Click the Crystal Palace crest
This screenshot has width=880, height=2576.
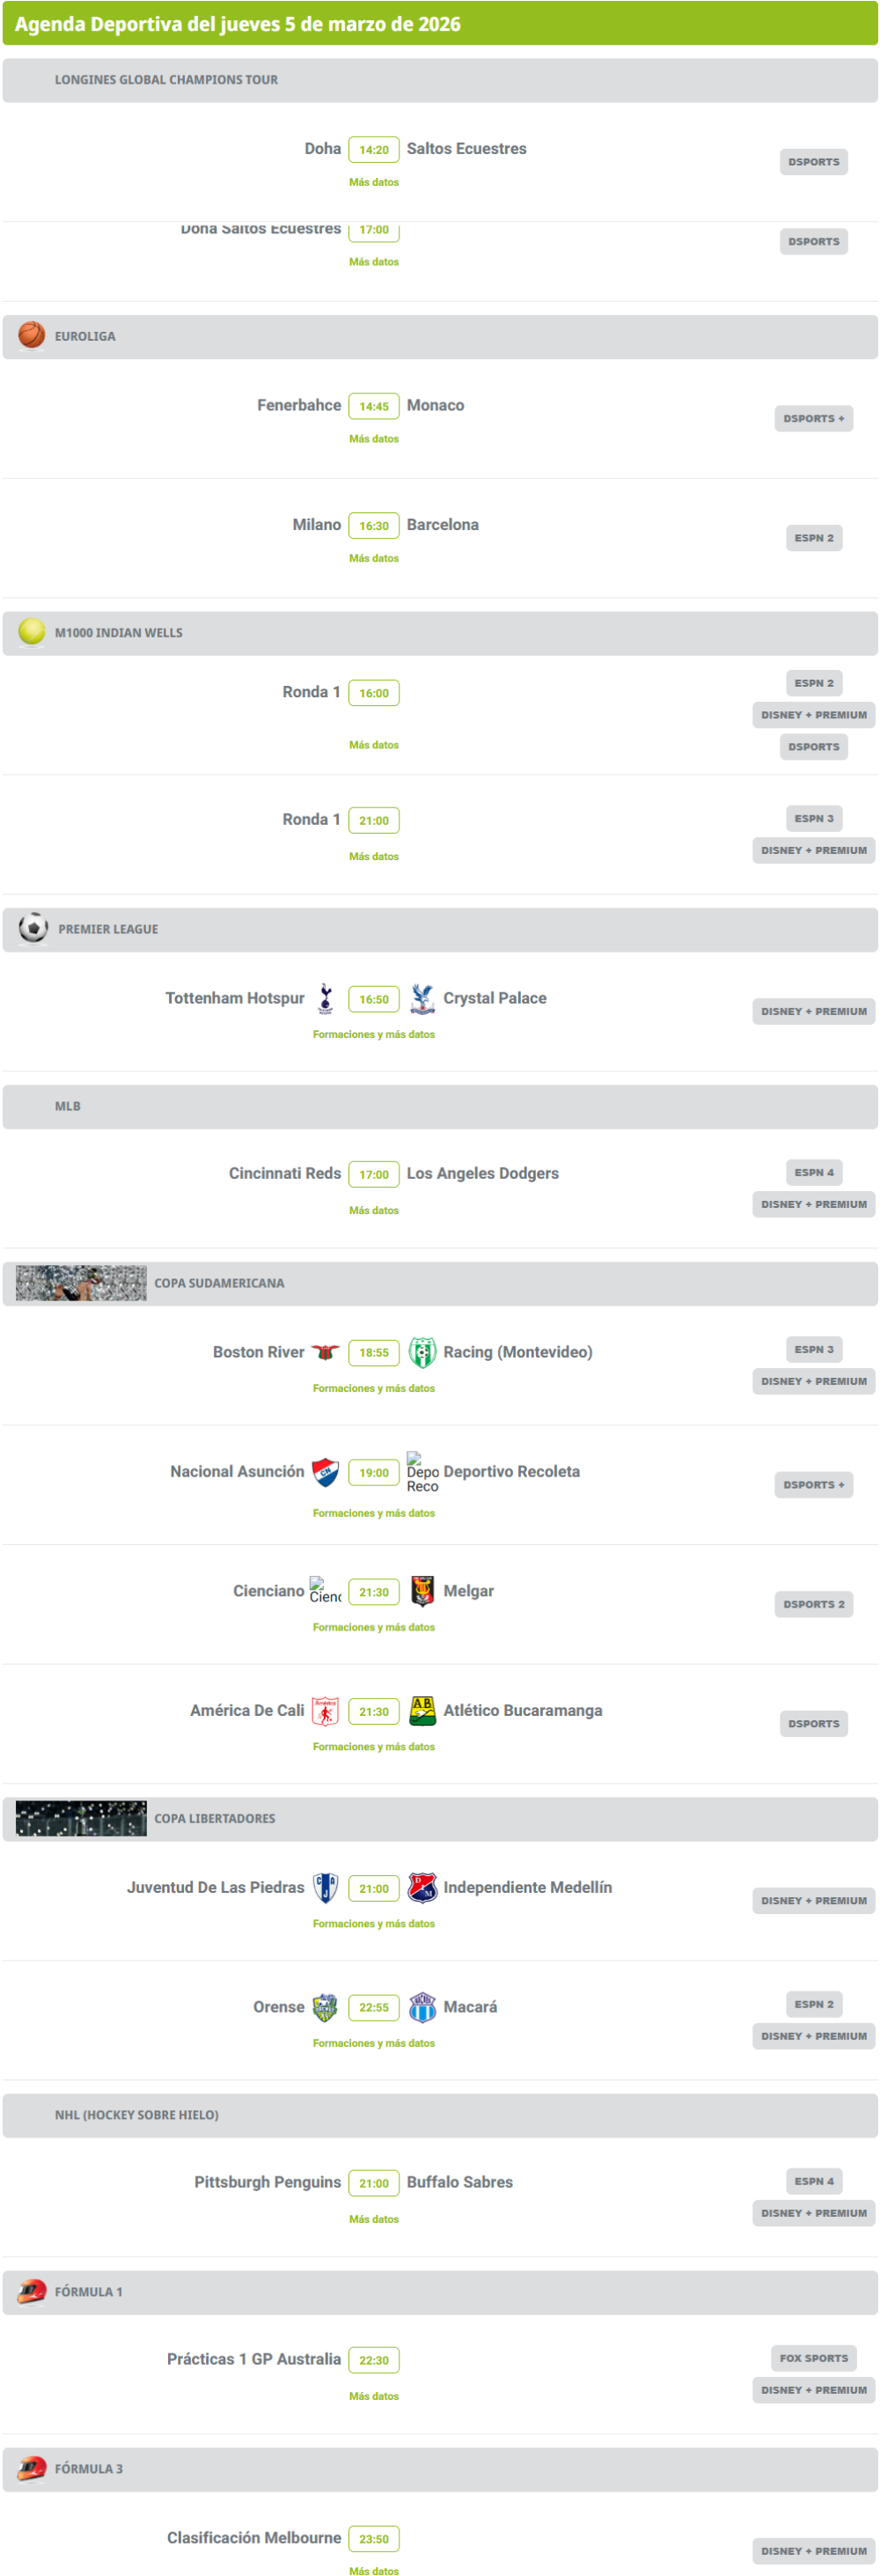click(422, 998)
